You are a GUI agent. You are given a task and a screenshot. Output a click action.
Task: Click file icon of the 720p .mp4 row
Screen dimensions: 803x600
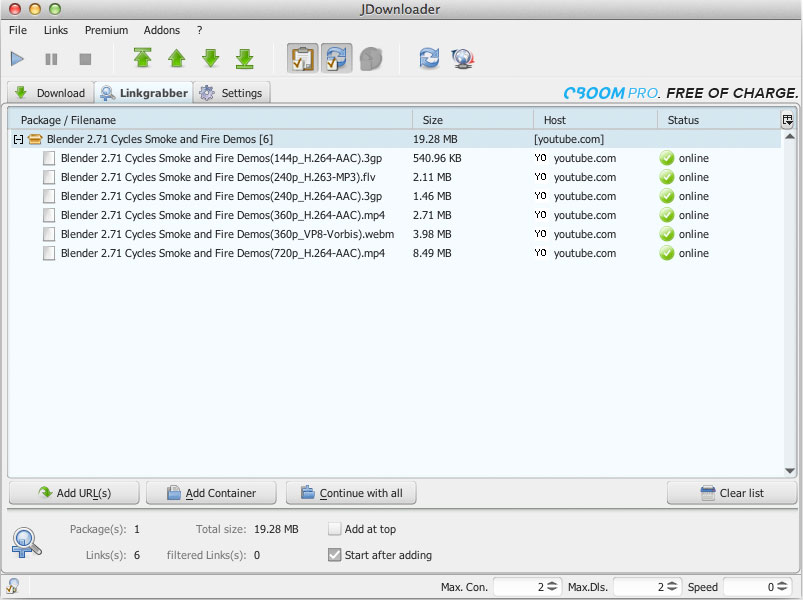(x=49, y=253)
